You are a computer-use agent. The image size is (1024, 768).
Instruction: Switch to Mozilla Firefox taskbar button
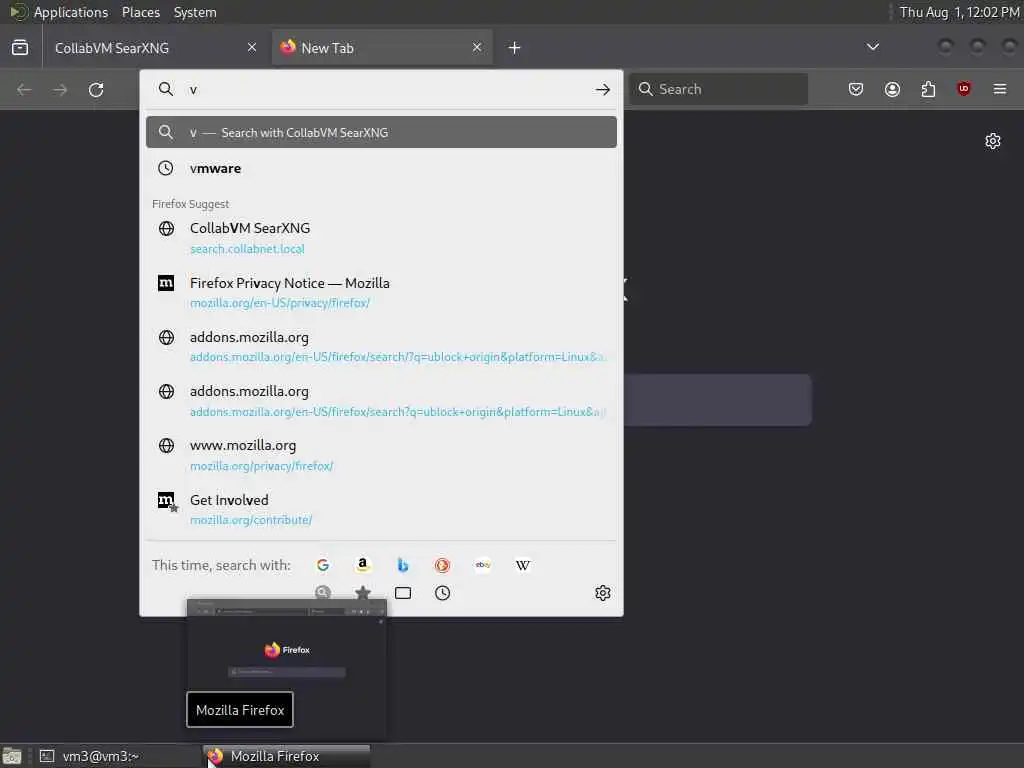[287, 756]
